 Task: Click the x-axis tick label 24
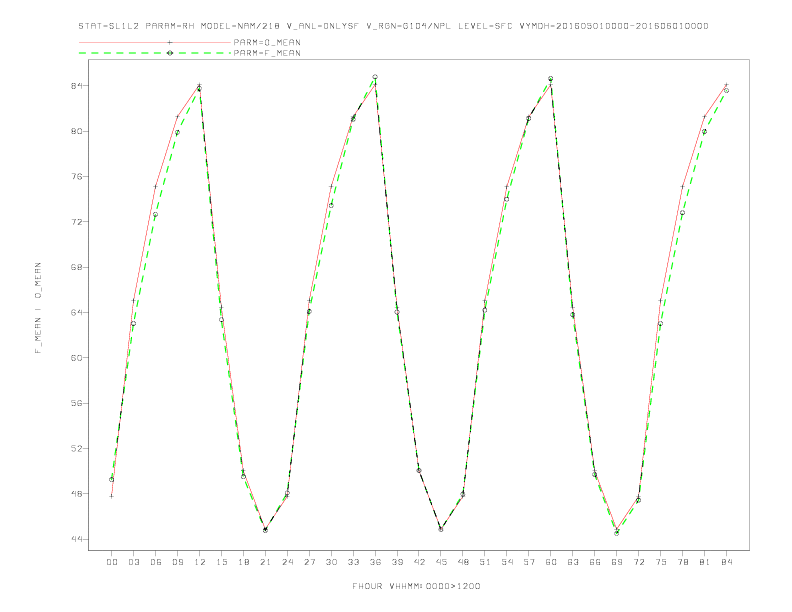[287, 562]
